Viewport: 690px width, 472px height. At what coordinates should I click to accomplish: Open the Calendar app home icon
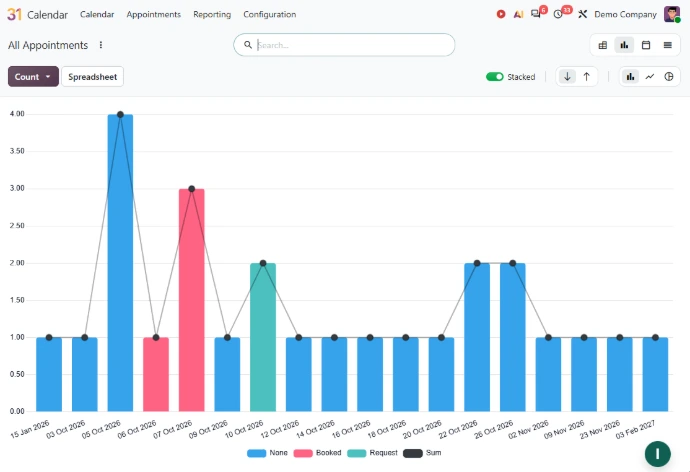click(x=14, y=15)
